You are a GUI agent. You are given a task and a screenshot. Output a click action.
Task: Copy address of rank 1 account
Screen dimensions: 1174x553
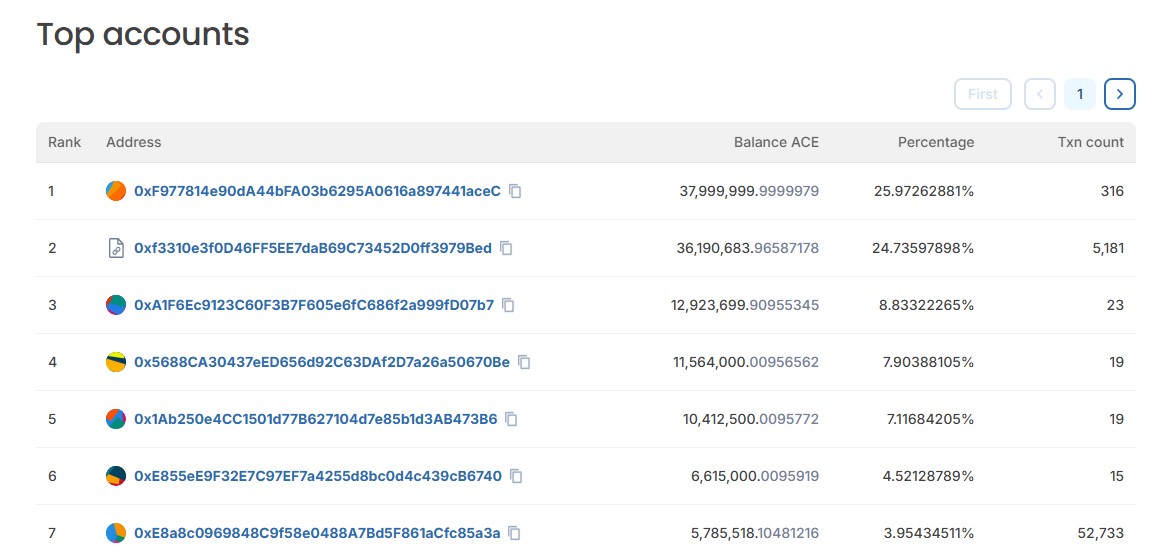point(515,192)
